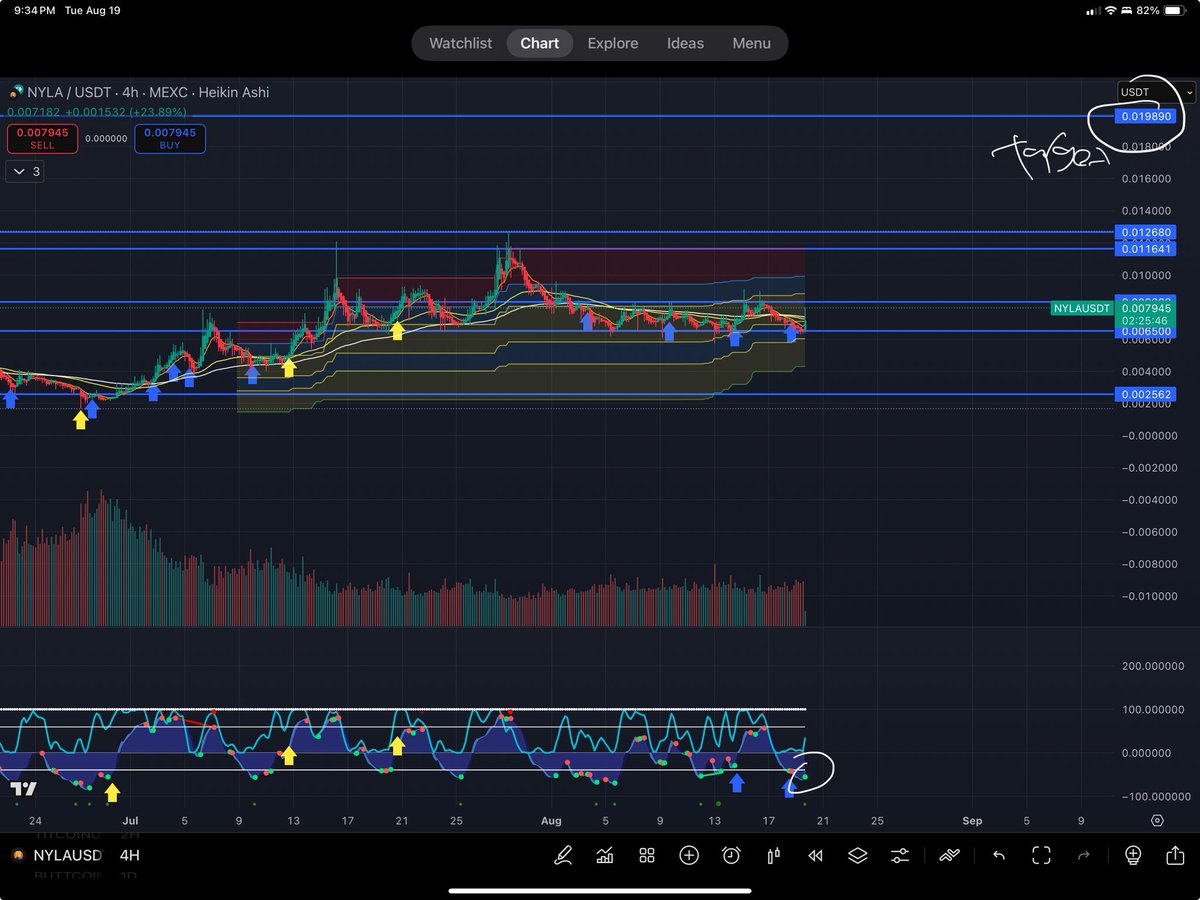Open publish idea lightbulb icon

(1133, 856)
